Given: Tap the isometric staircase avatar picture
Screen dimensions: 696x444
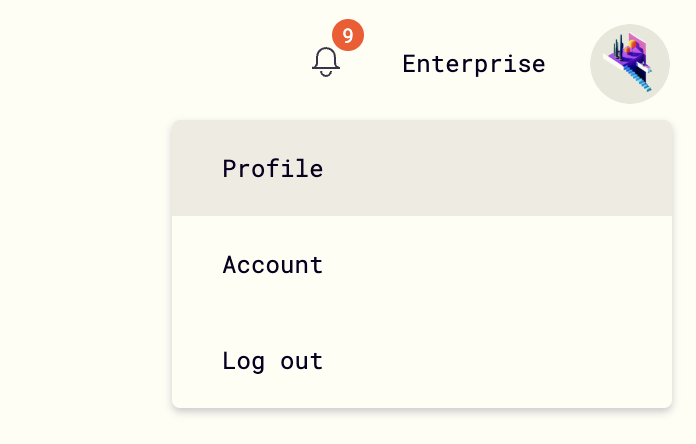Looking at the screenshot, I should [x=629, y=64].
